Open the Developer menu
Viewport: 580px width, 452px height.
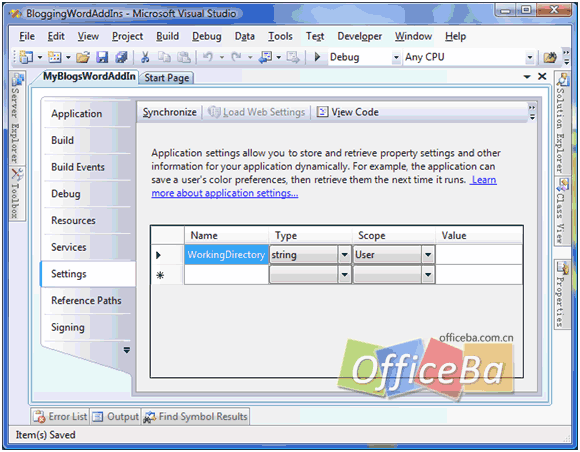[x=359, y=36]
